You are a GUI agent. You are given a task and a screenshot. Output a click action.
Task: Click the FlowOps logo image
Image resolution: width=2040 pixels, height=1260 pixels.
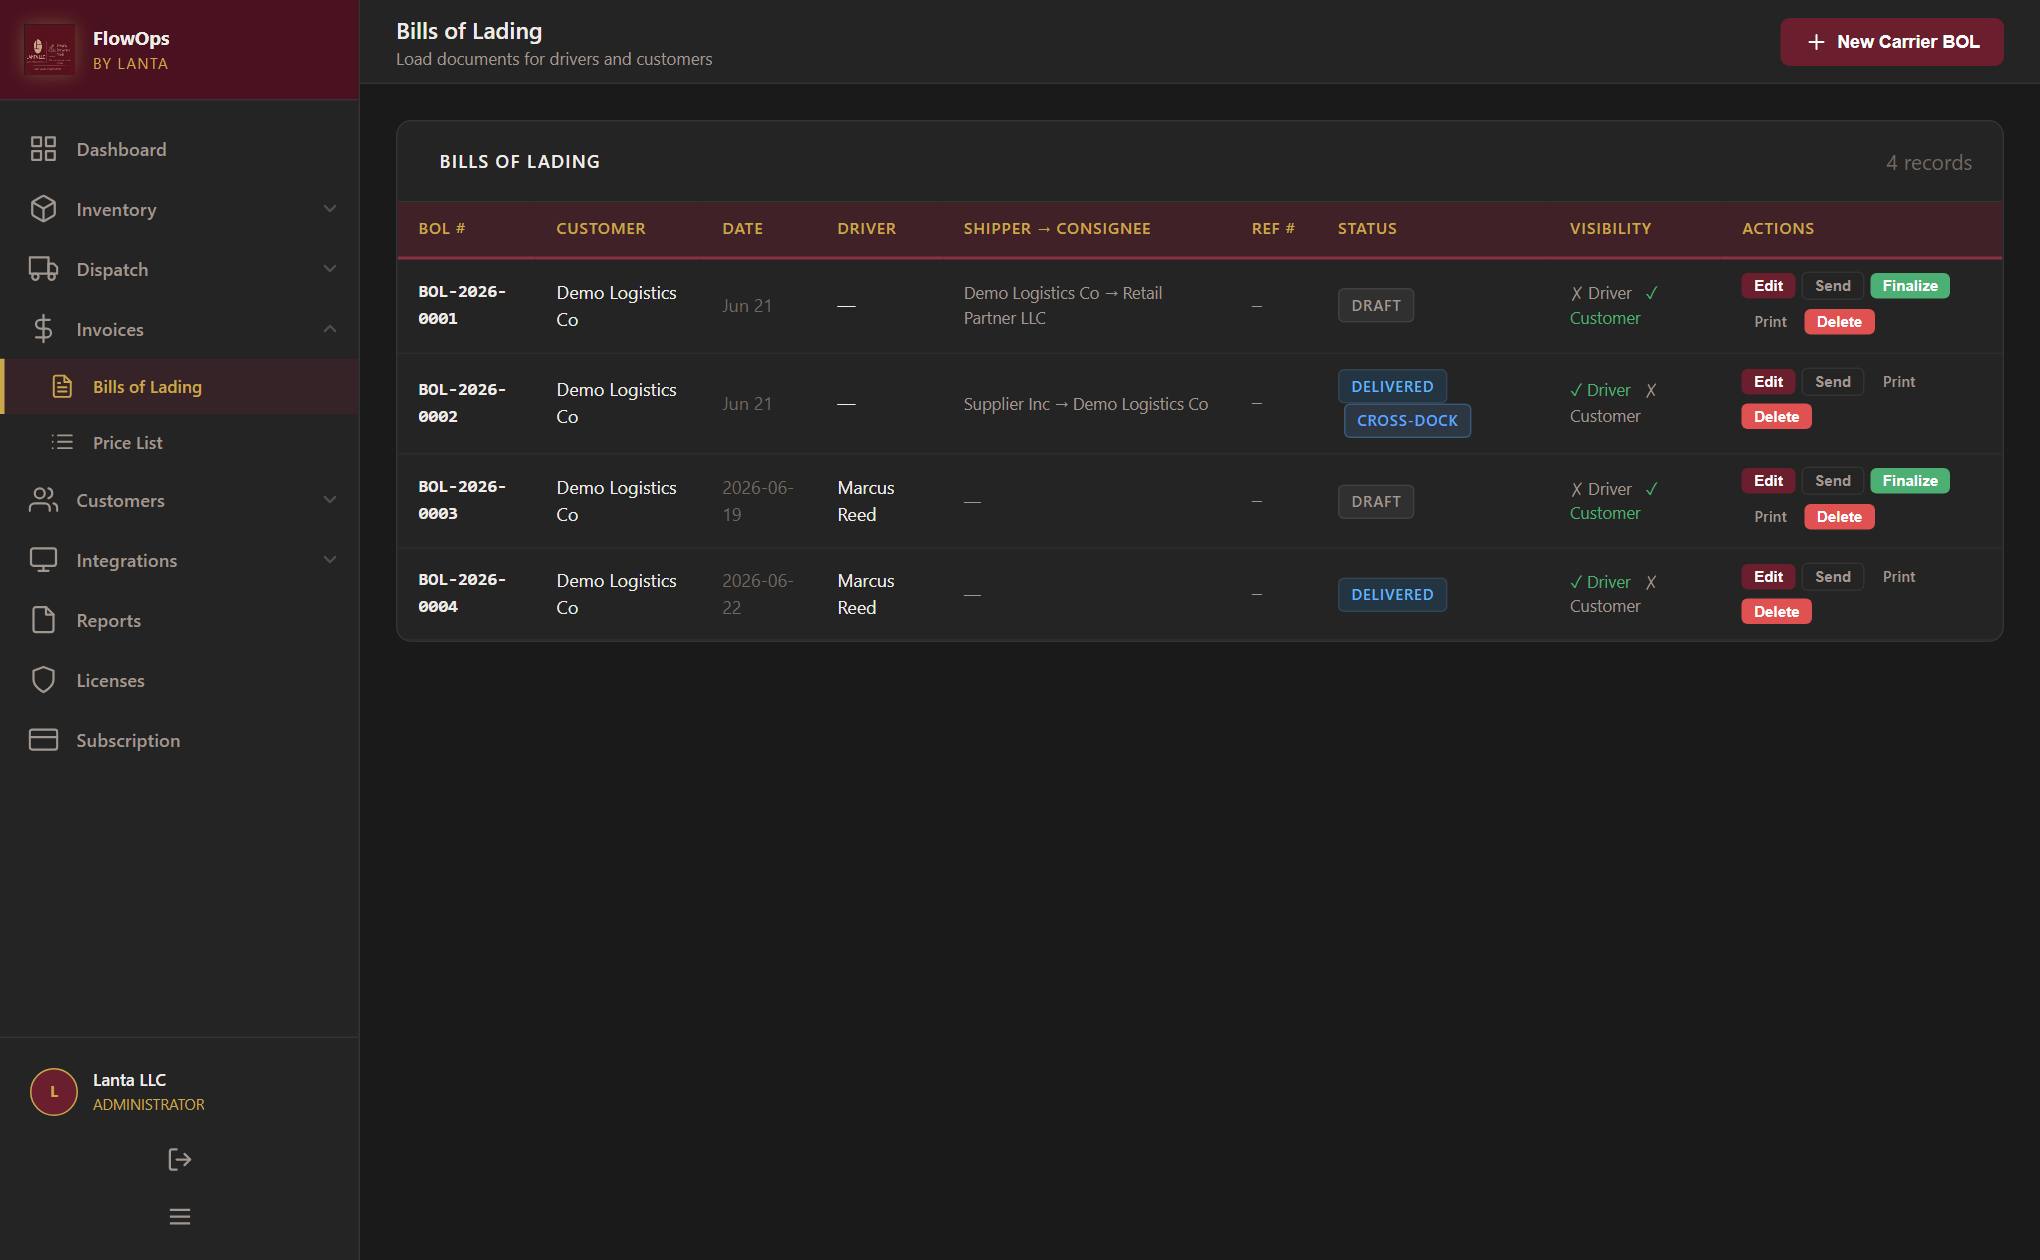49,50
